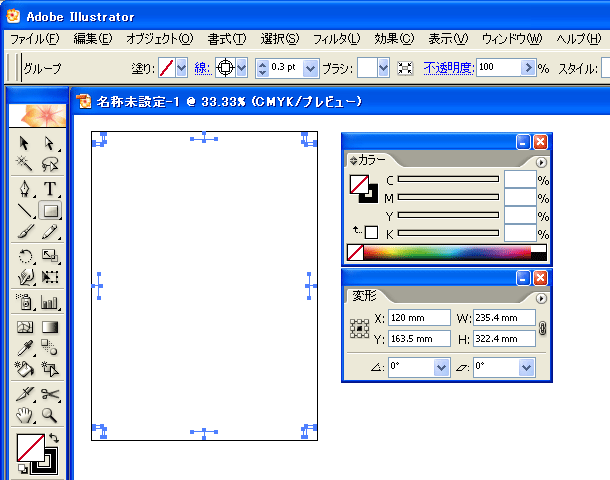
Task: Swap fill and stroke in toolbox
Action: 54,438
